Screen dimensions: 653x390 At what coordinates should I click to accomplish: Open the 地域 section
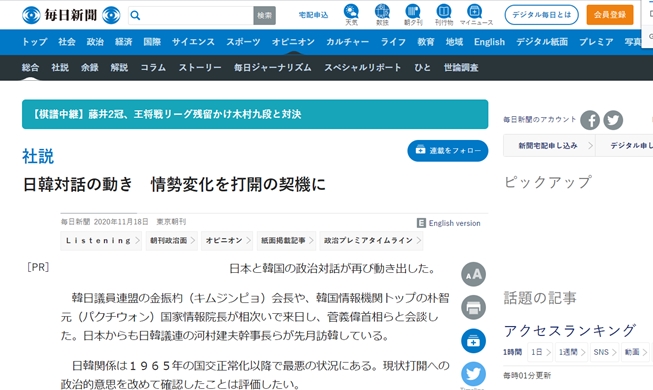coord(454,42)
